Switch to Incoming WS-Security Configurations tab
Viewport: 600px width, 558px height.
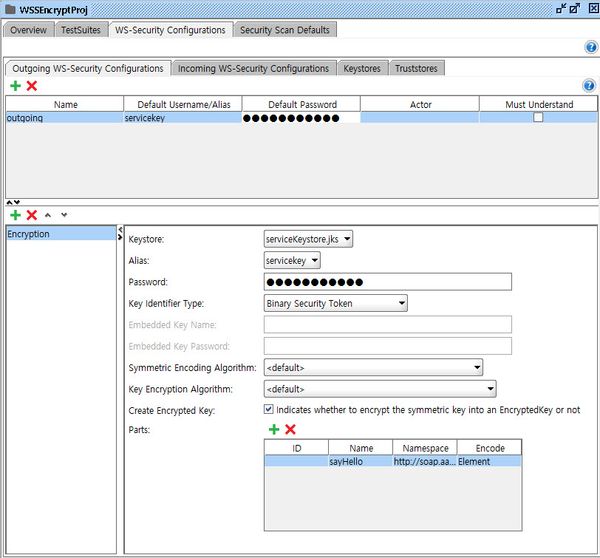coord(253,68)
